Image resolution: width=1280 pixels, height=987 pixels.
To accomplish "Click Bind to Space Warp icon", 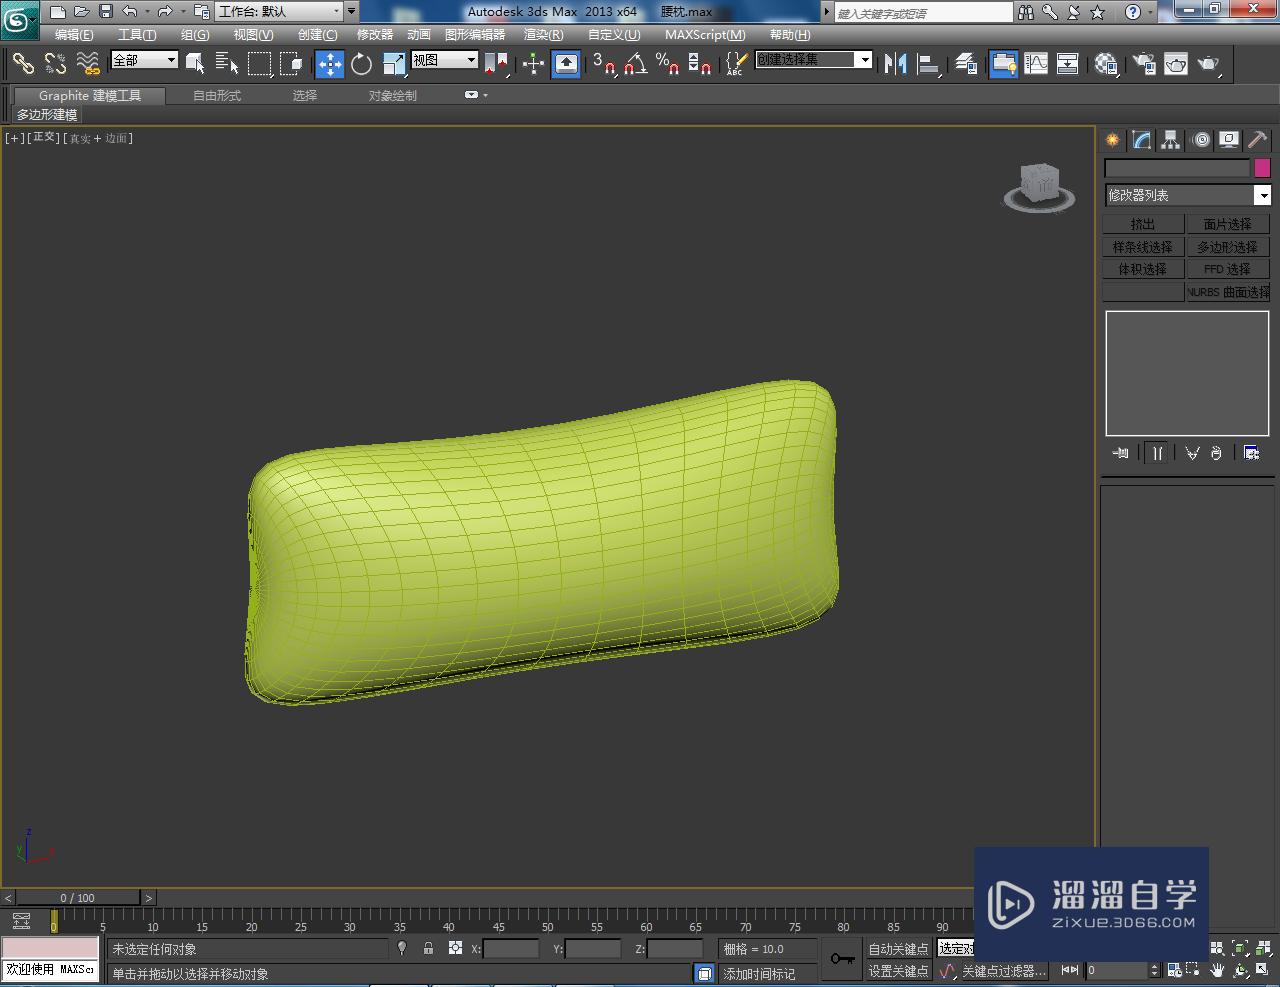I will (88, 64).
